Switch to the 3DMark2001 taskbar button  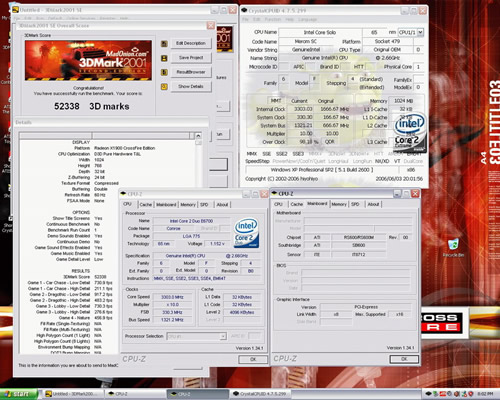[73, 394]
